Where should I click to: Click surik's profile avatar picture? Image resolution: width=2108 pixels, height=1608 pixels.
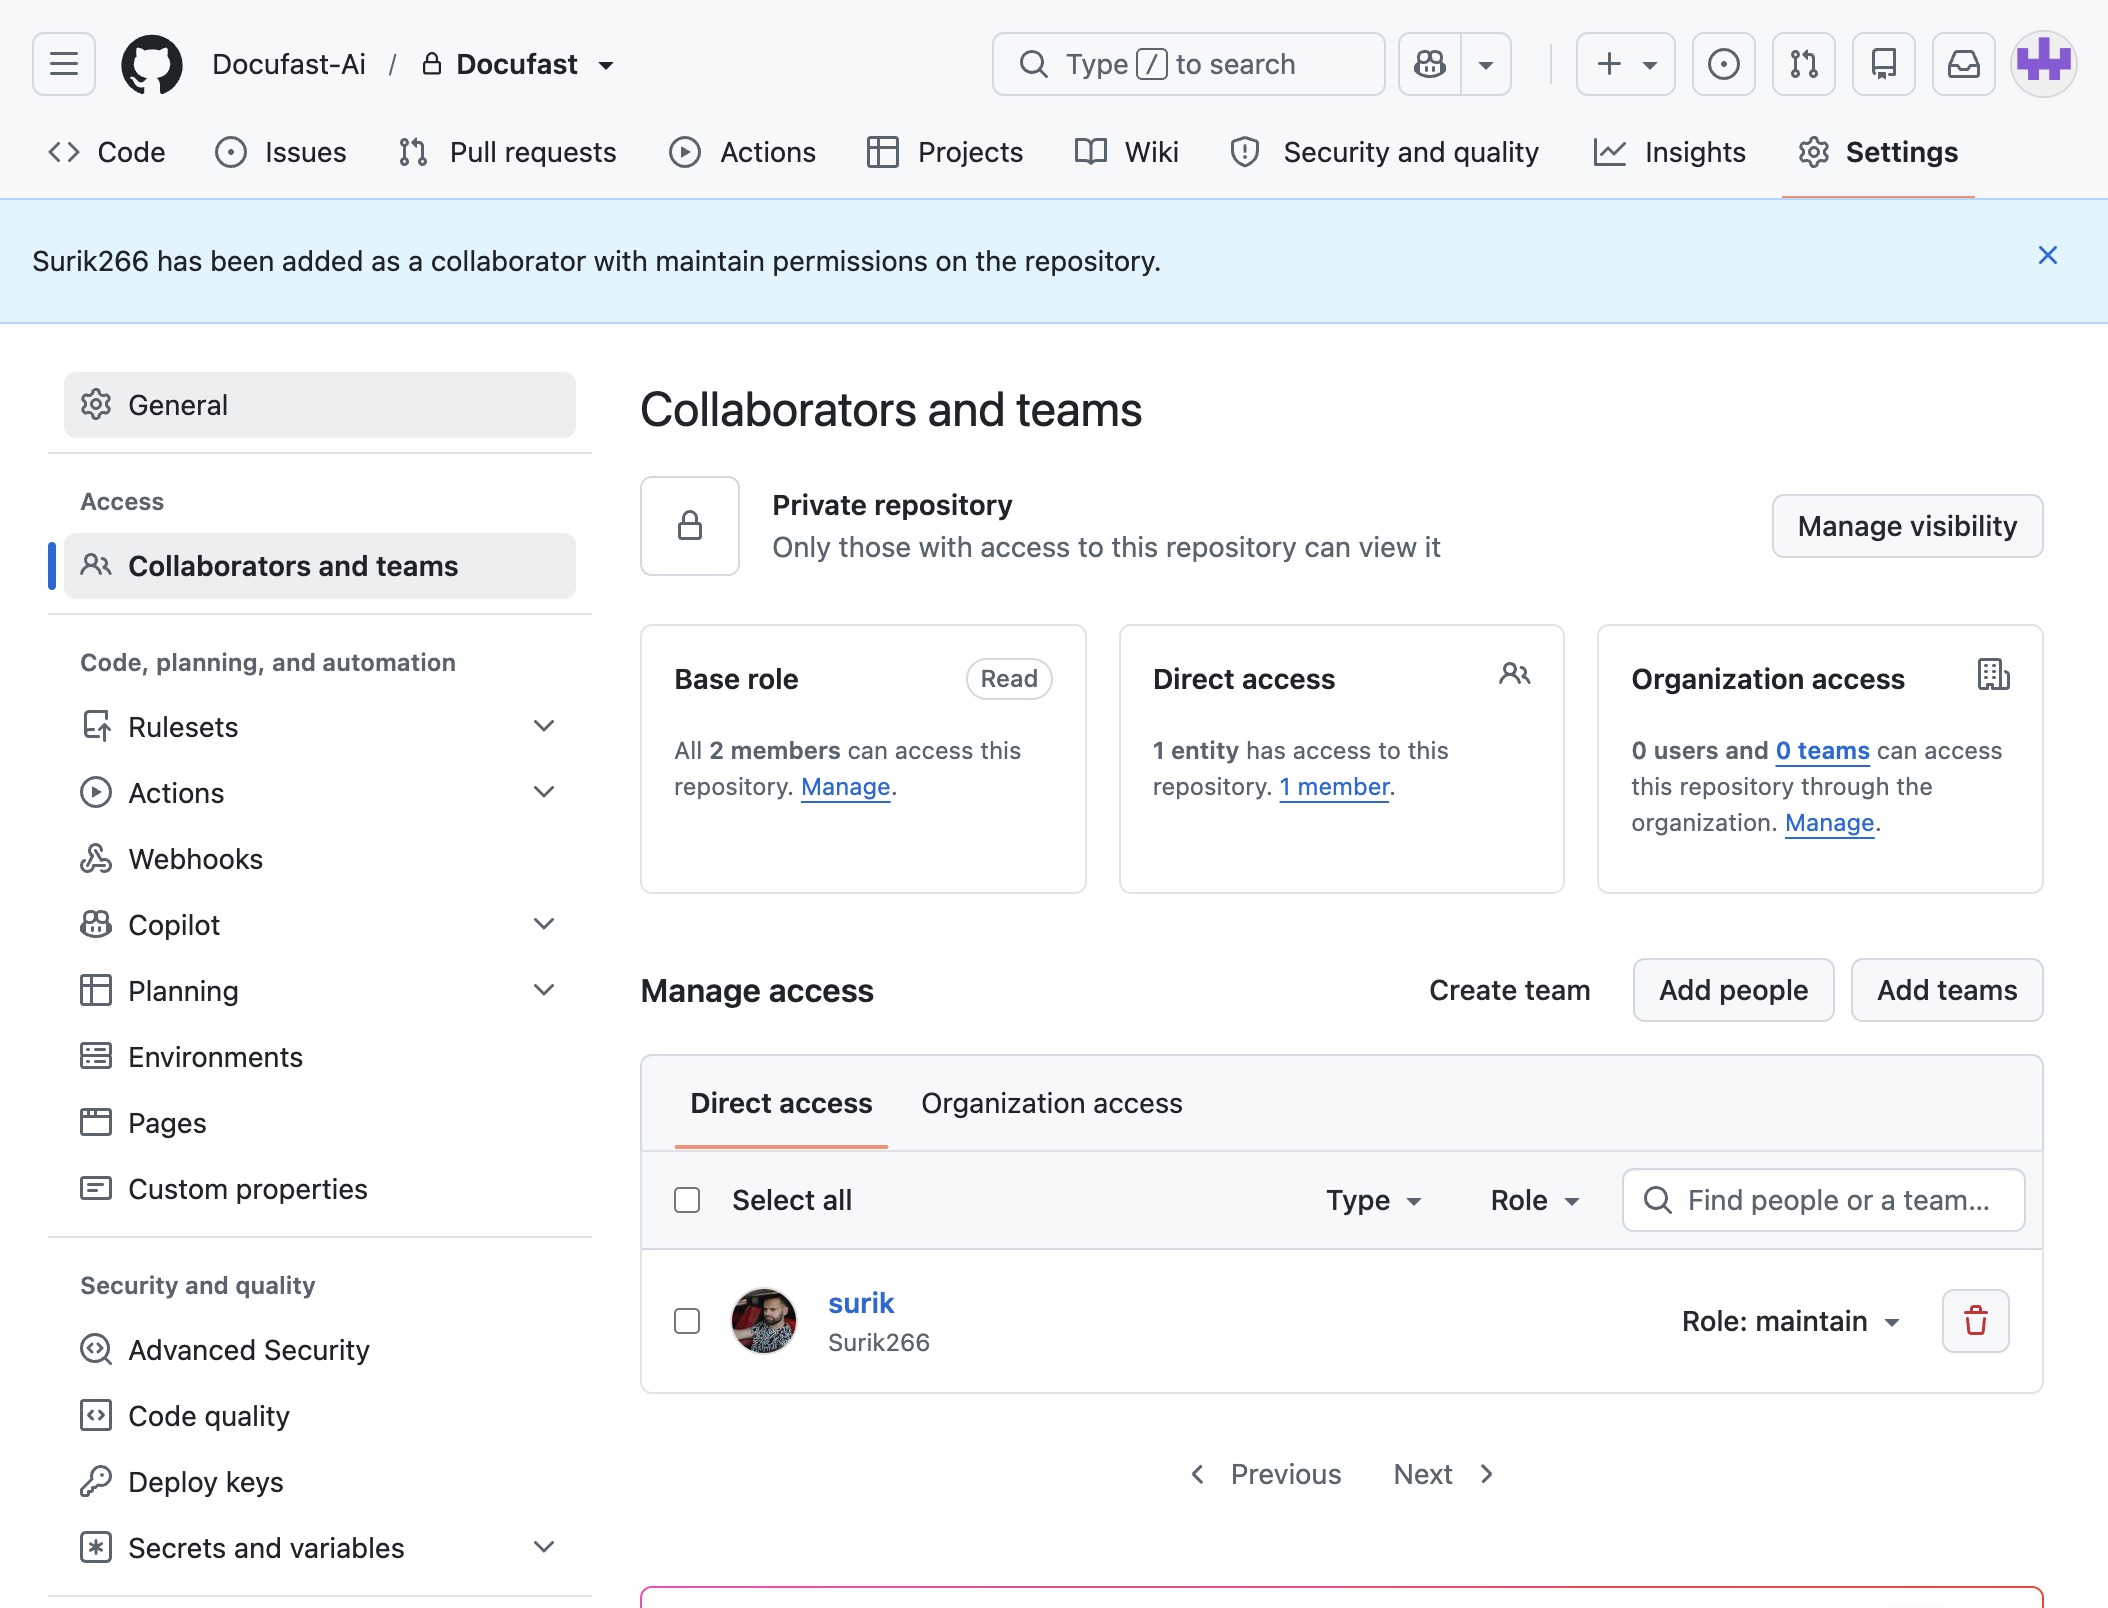click(x=764, y=1321)
